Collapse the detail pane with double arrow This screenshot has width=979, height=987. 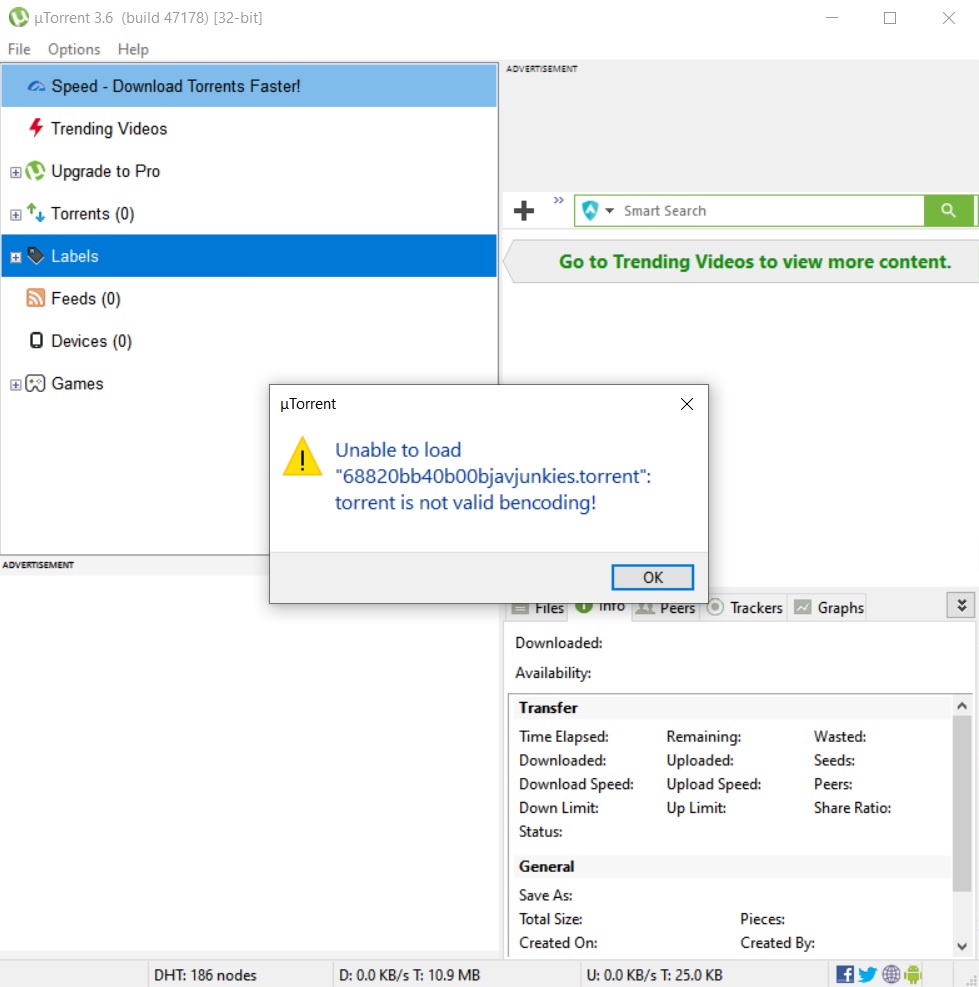[x=961, y=606]
